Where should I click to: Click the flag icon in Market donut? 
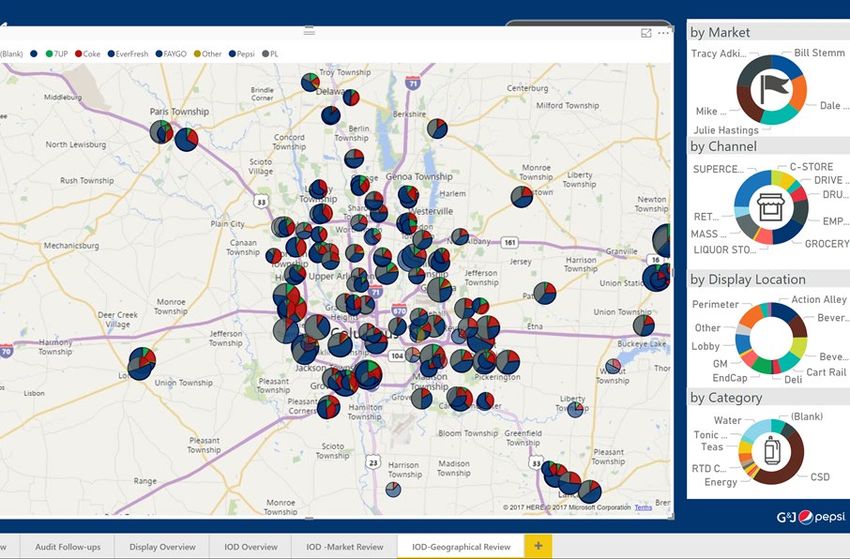[772, 89]
